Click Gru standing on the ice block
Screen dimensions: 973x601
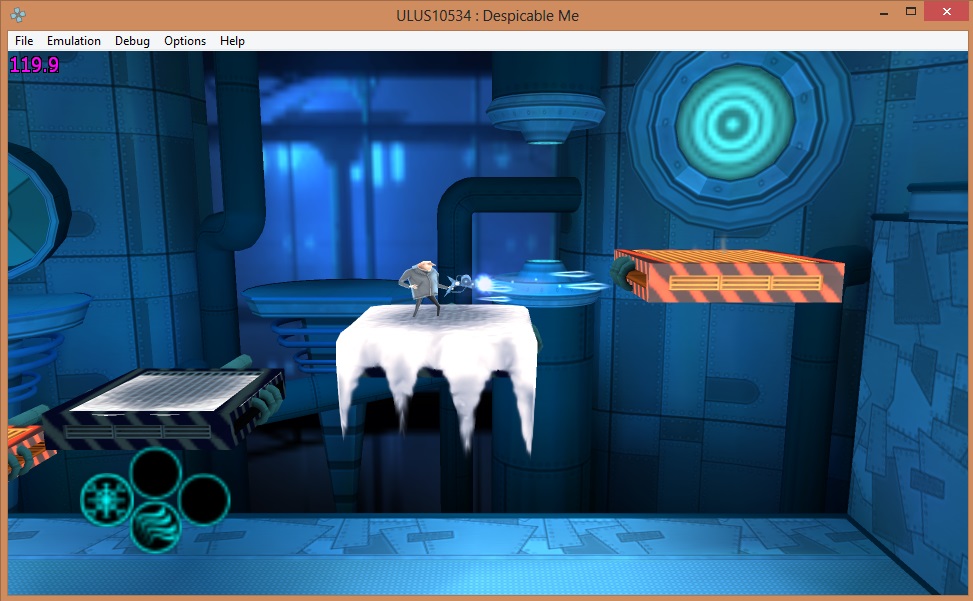click(x=419, y=286)
